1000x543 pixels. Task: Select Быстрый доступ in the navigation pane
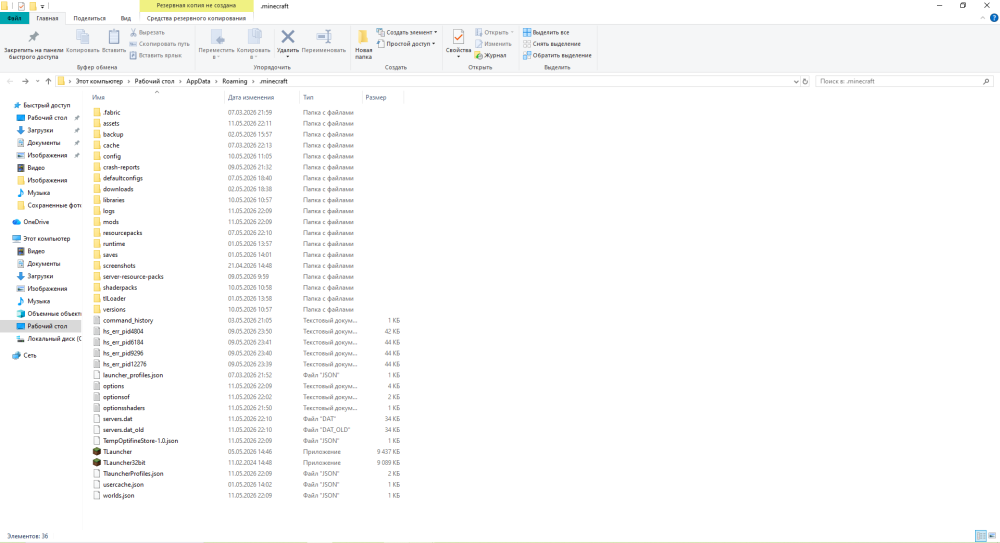click(46, 105)
